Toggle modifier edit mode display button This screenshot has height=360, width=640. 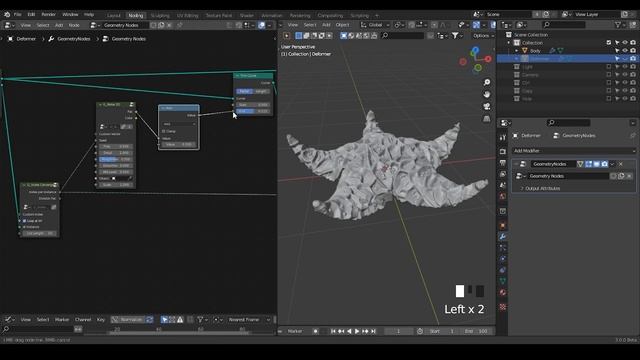pyautogui.click(x=589, y=164)
